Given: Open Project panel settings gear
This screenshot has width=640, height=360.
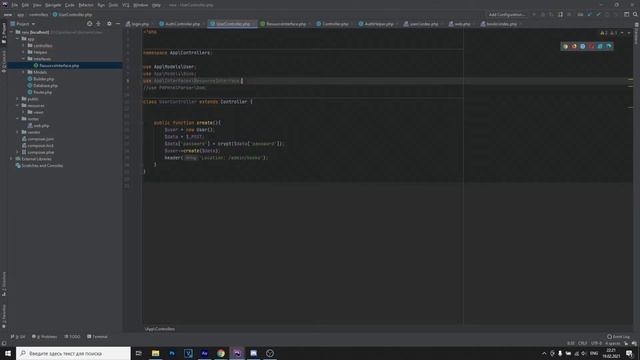Looking at the screenshot, I should tap(109, 24).
